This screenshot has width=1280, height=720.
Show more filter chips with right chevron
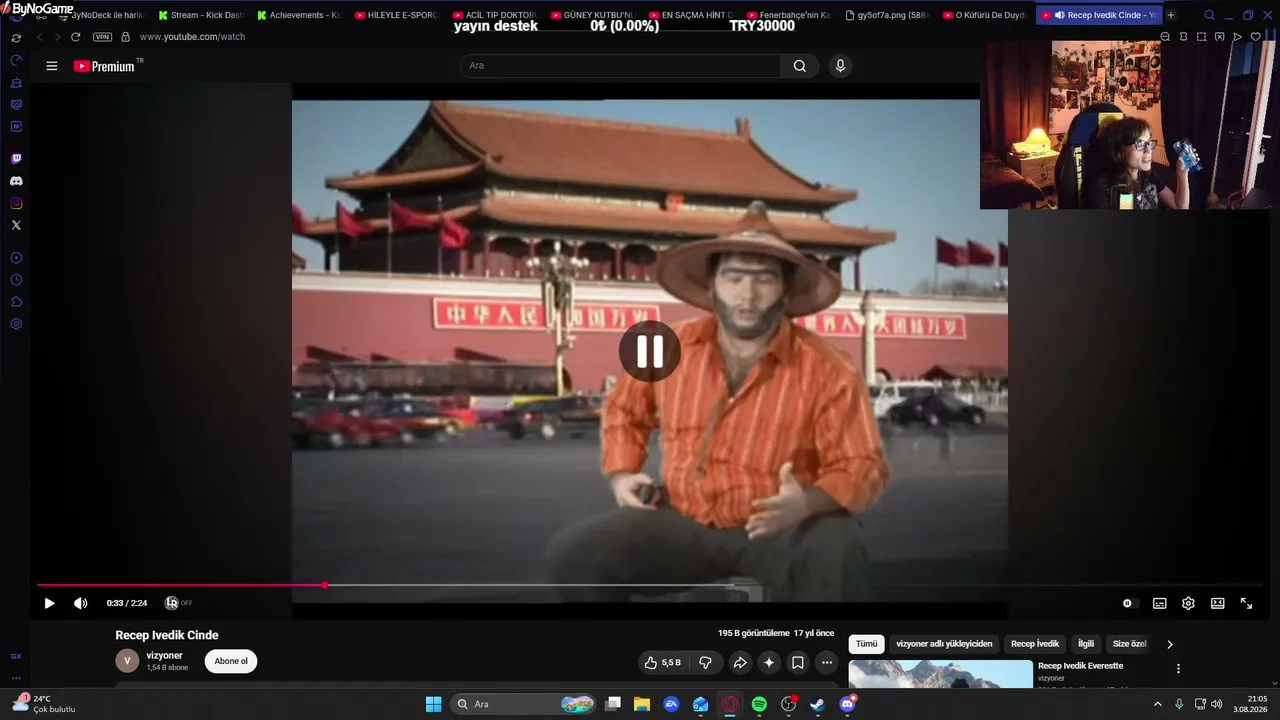coord(1170,644)
